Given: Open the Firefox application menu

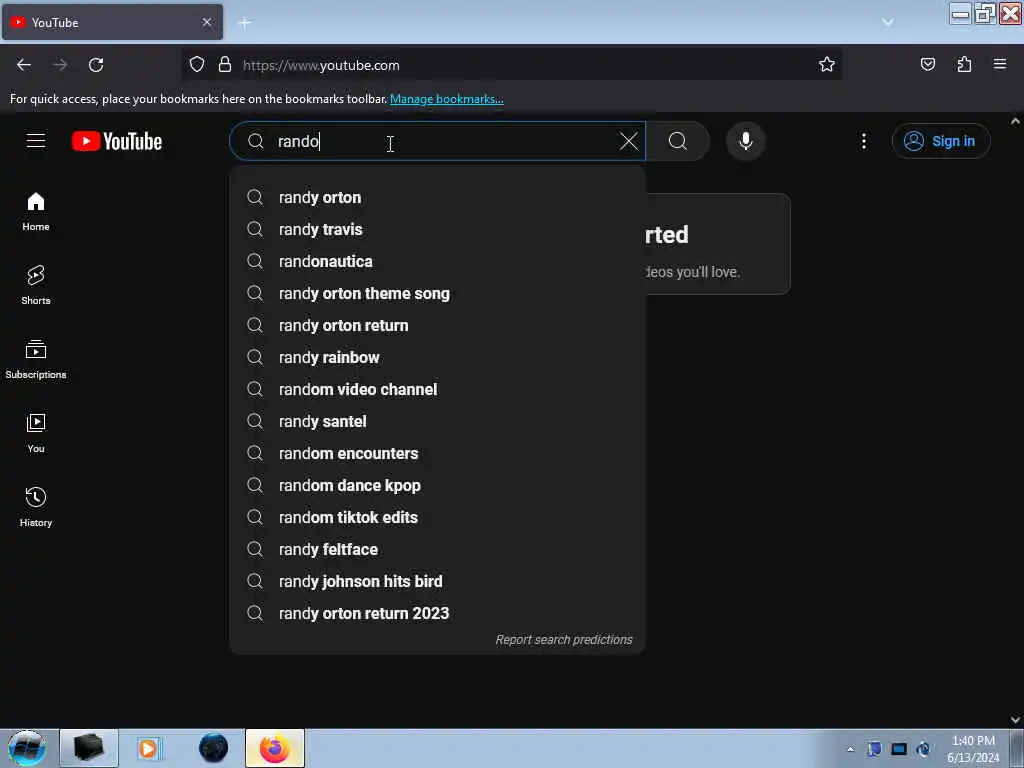Looking at the screenshot, I should pos(1000,65).
